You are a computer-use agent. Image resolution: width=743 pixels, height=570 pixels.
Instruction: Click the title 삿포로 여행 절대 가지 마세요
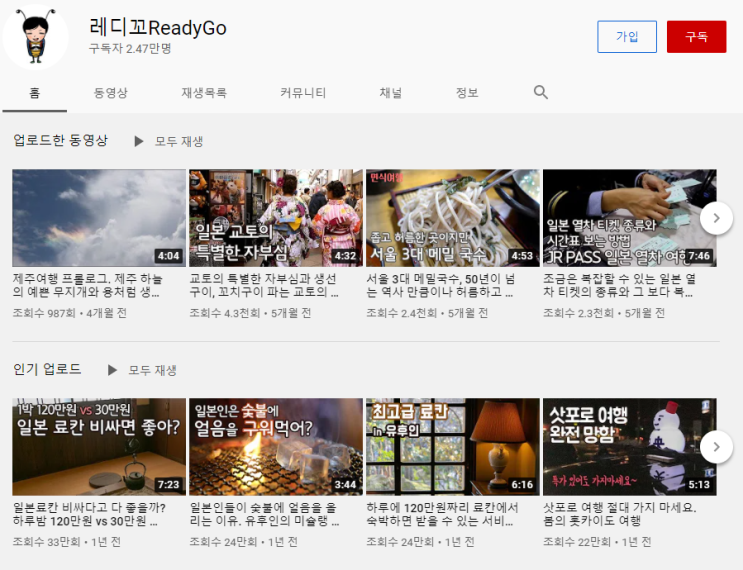click(619, 514)
